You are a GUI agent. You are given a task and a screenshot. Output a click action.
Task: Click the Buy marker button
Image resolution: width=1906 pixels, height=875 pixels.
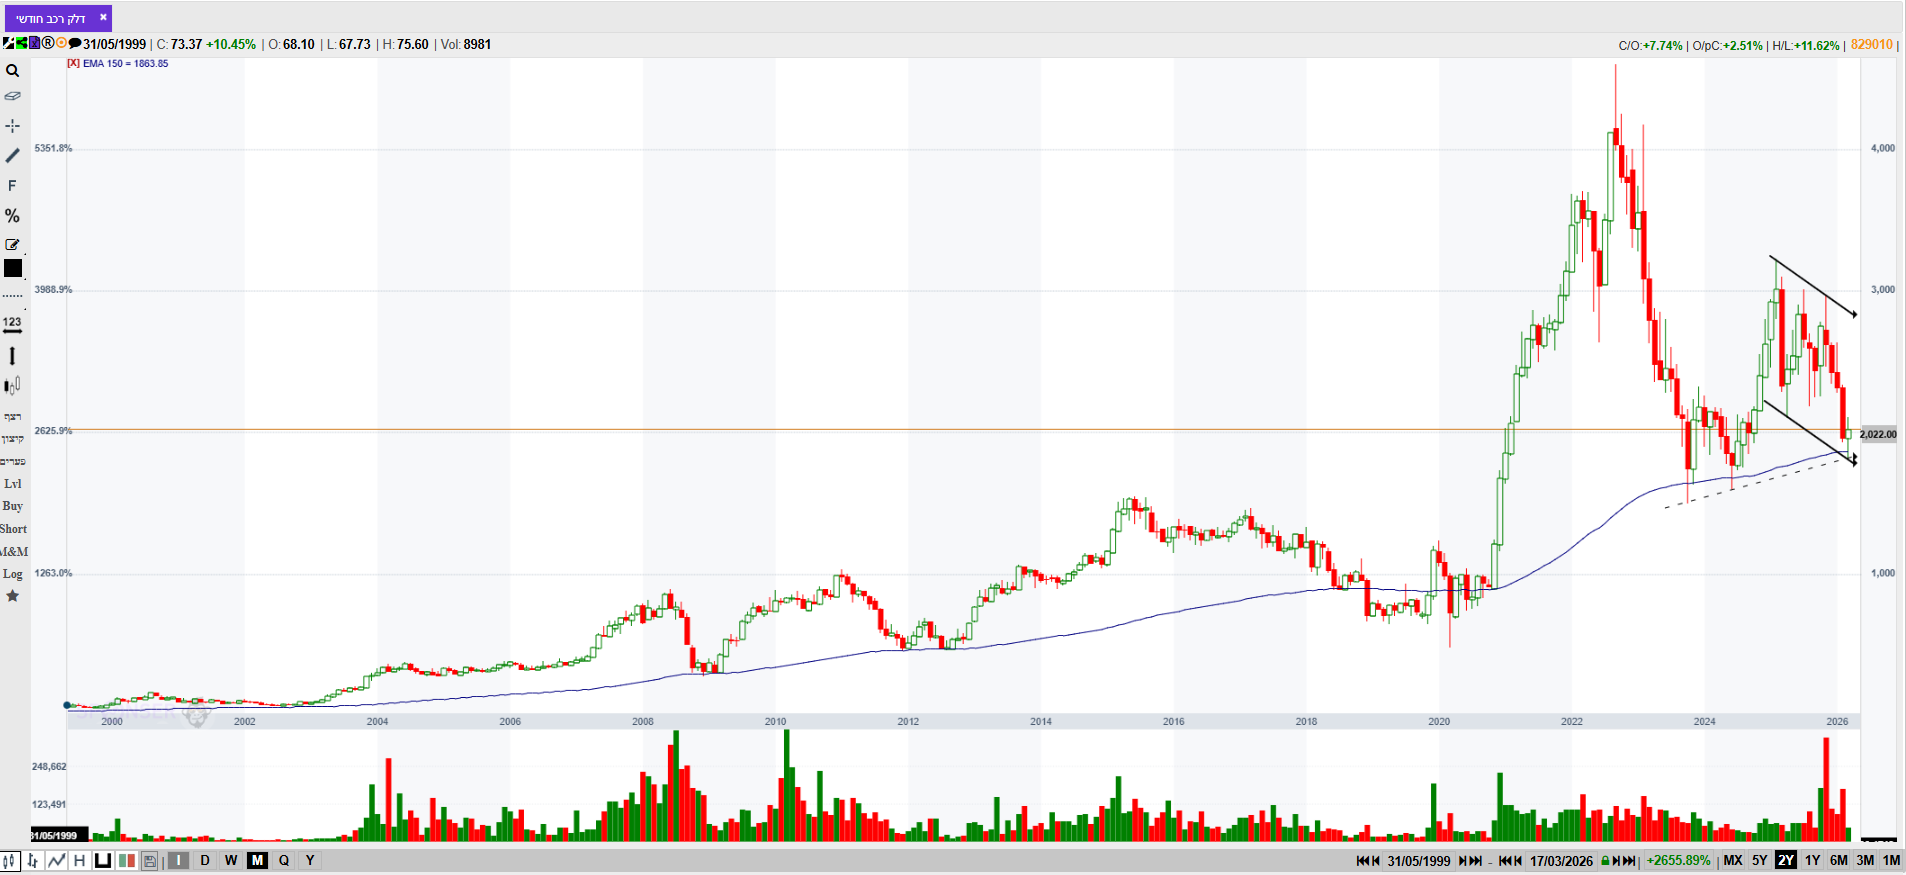12,506
